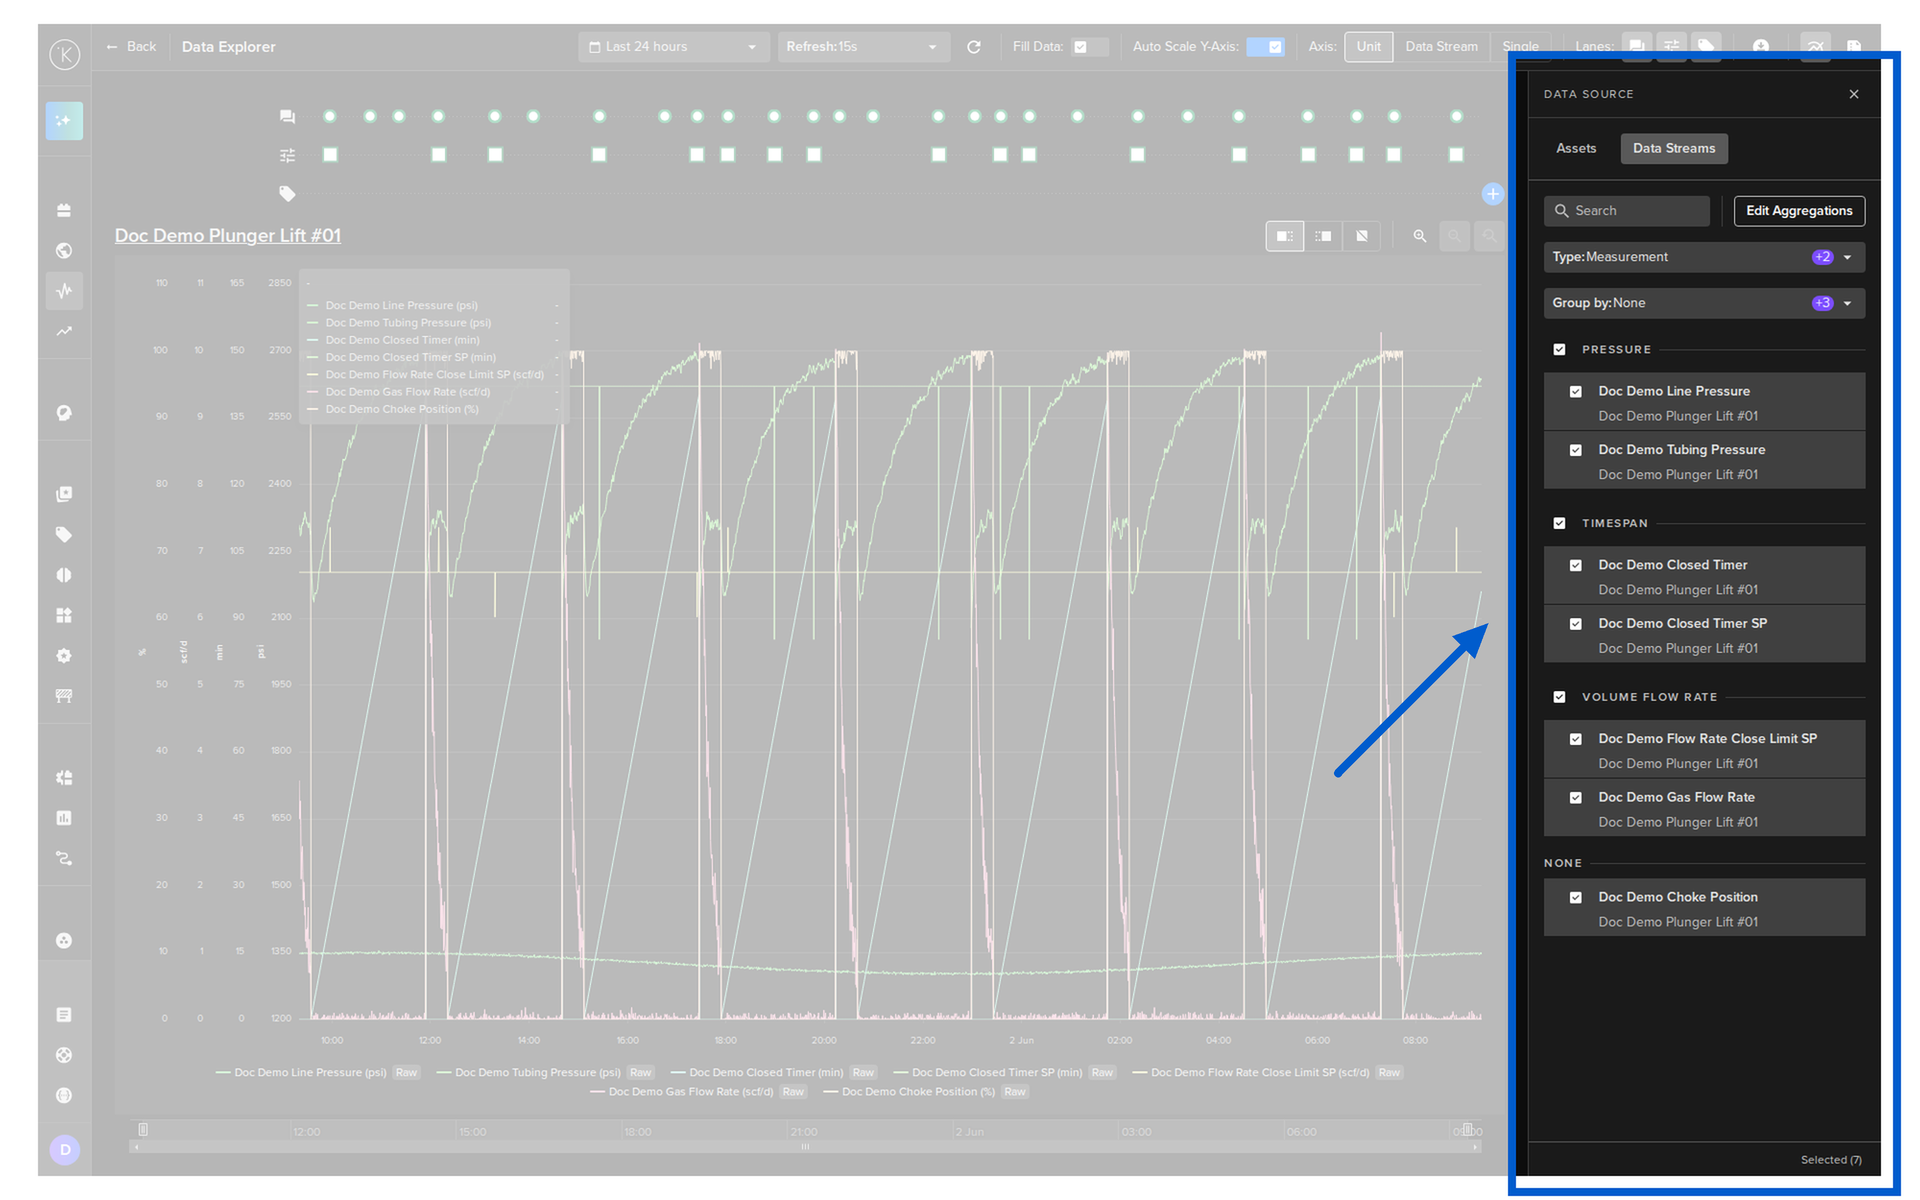Select the Data Stream axis option
This screenshot has width=1920, height=1200.
coord(1441,47)
